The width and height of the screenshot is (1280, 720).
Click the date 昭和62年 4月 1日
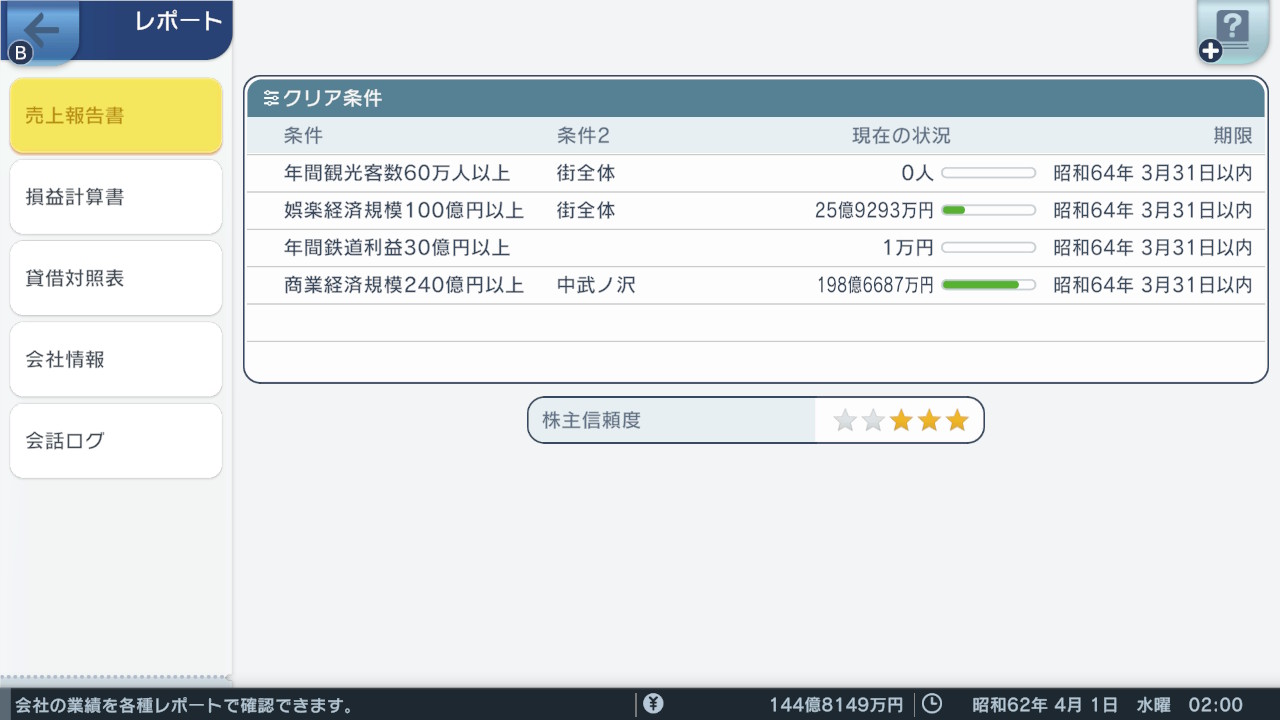coord(1044,705)
